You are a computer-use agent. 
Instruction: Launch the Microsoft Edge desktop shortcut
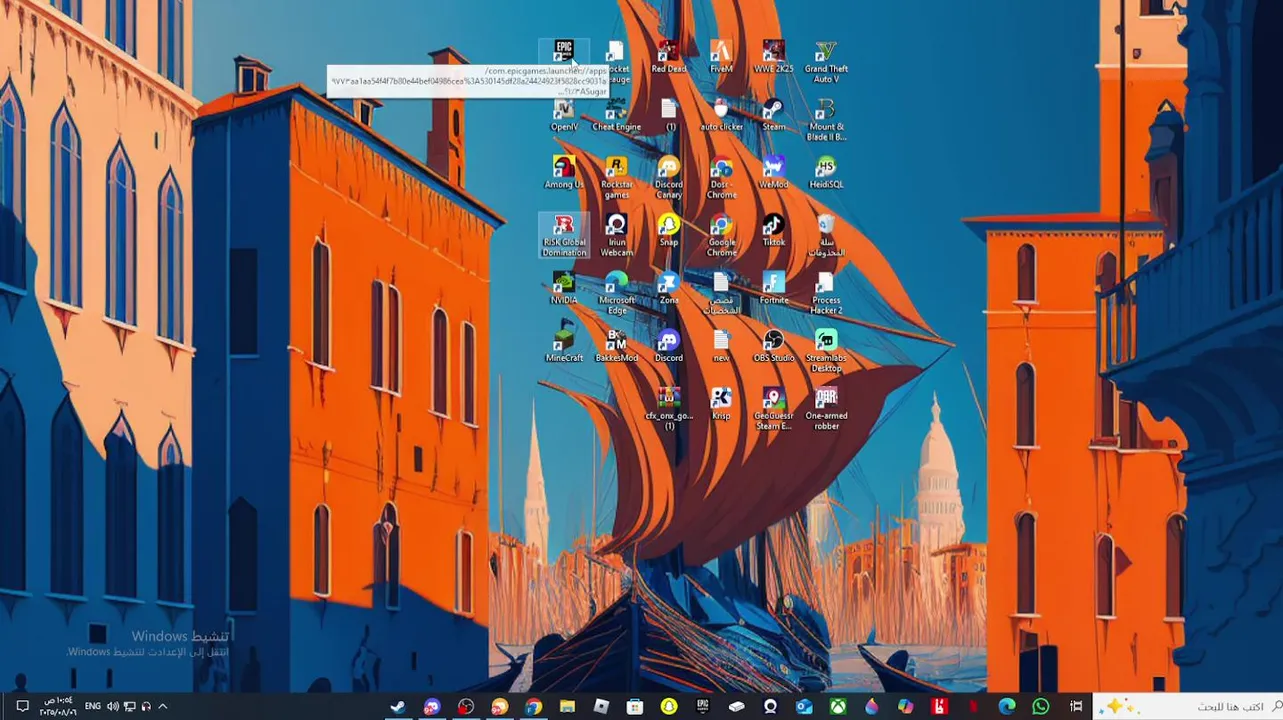coord(616,293)
